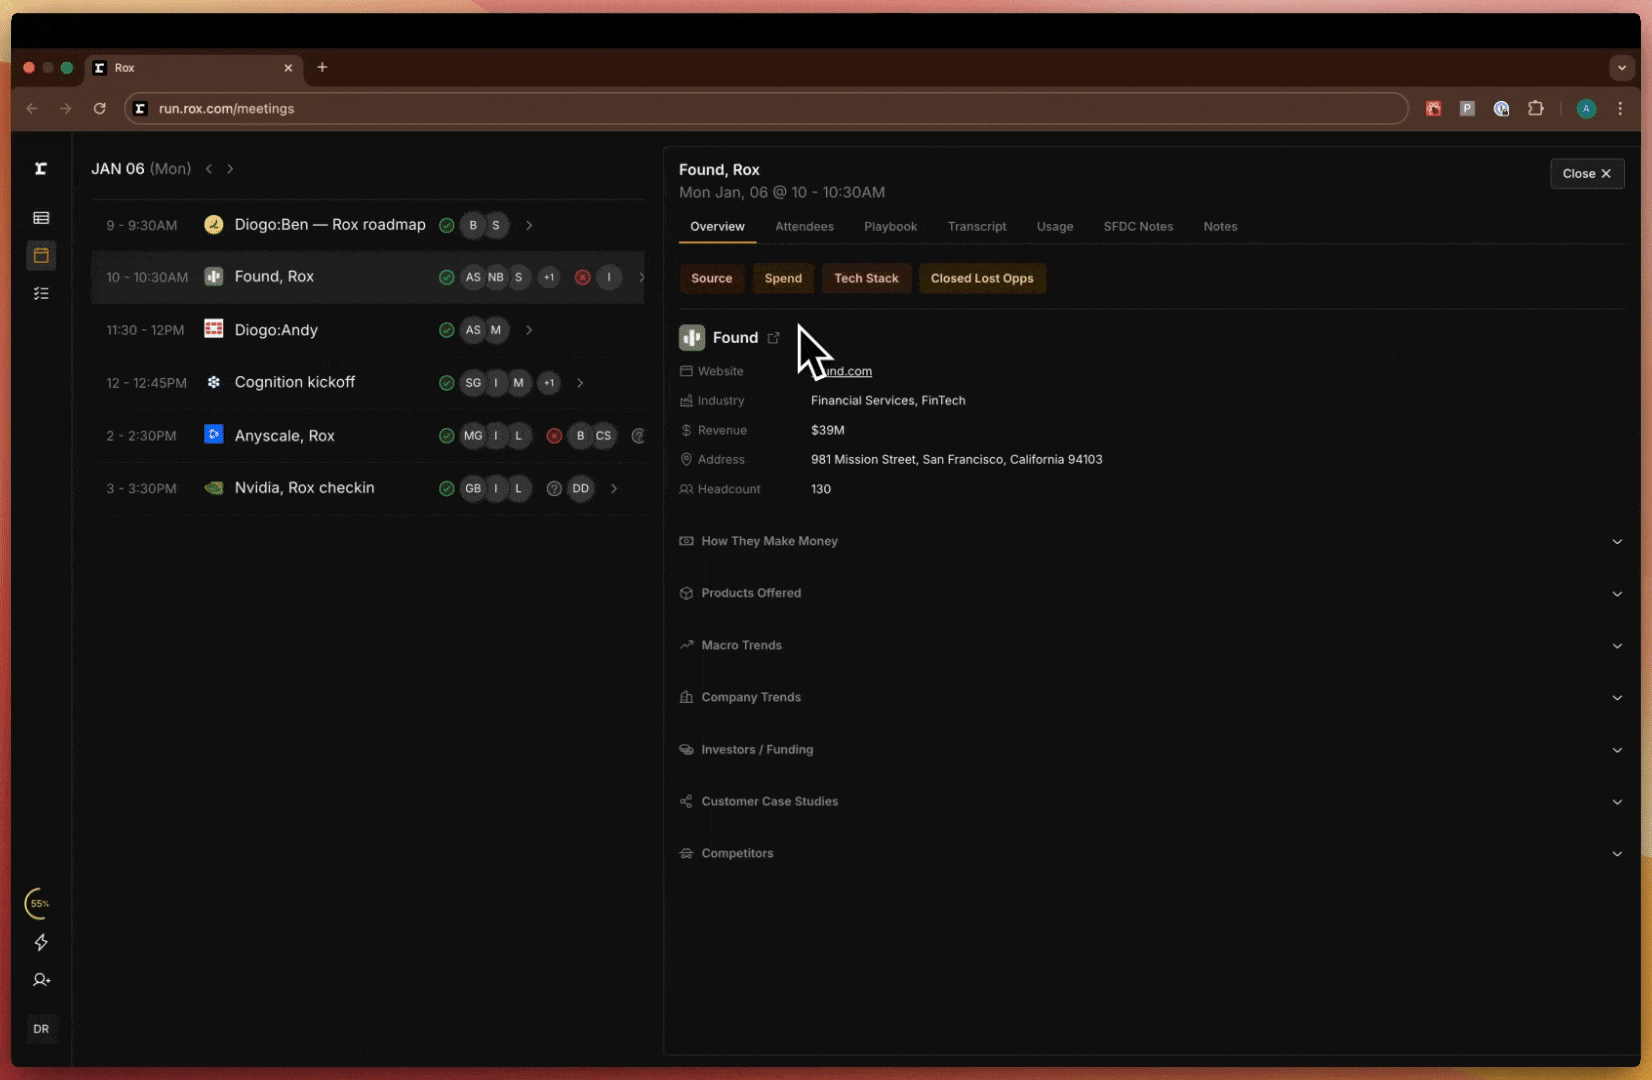
Task: Click the Rox logo in sidebar
Action: (x=41, y=169)
